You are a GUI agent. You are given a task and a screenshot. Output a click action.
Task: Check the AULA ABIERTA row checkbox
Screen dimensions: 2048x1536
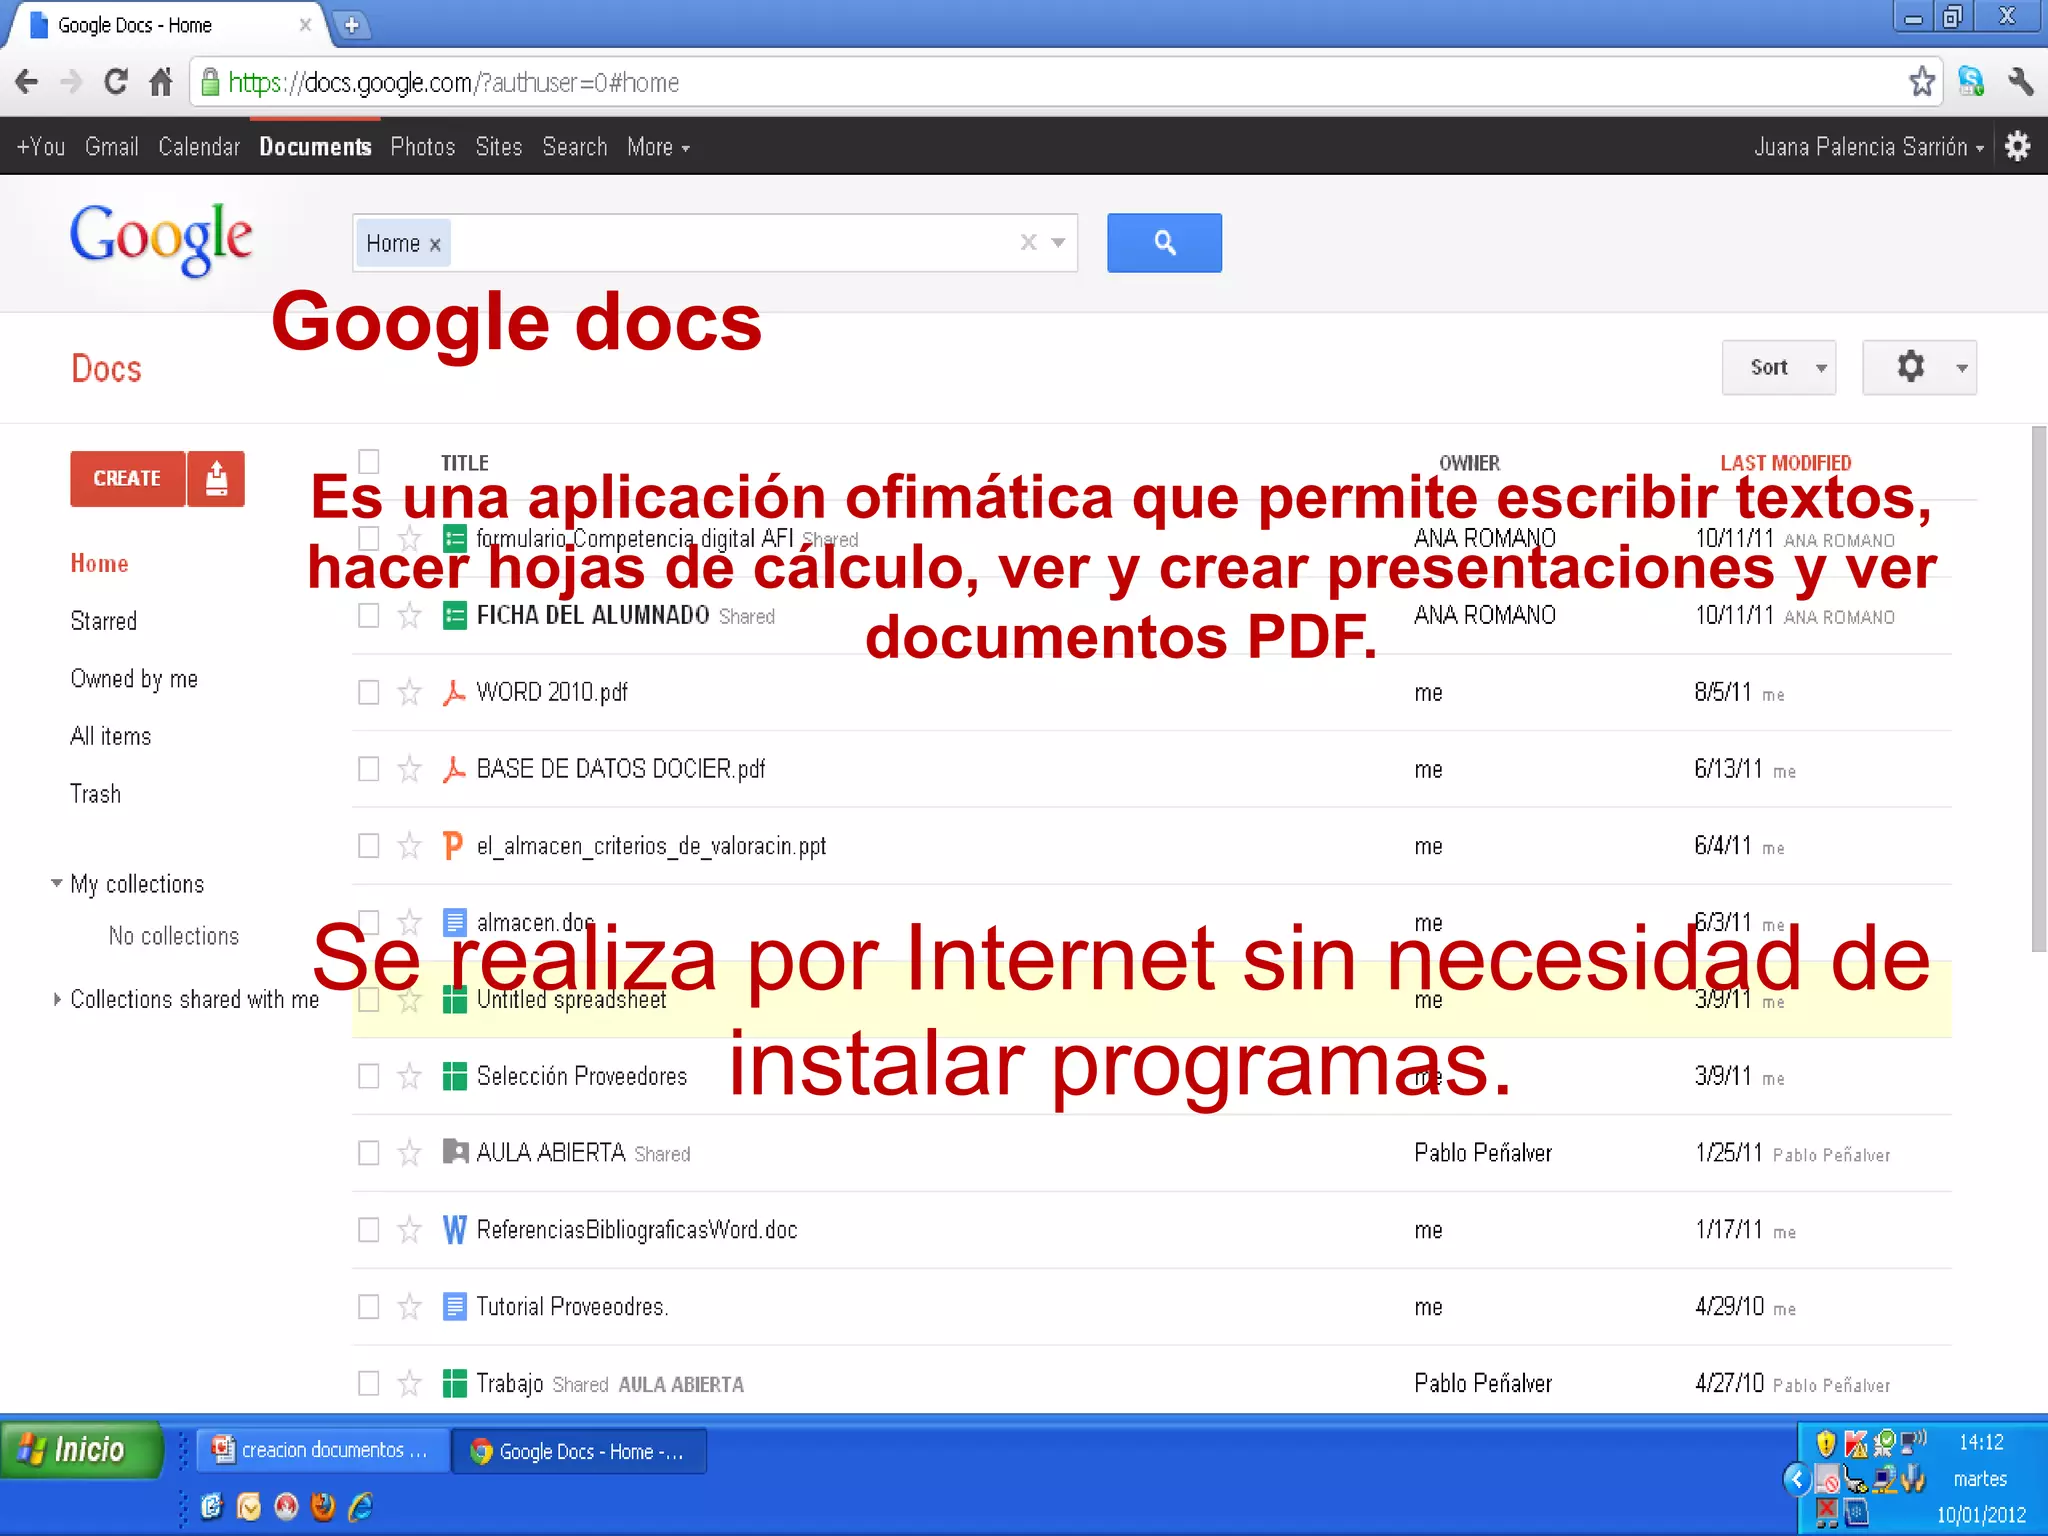(369, 1153)
